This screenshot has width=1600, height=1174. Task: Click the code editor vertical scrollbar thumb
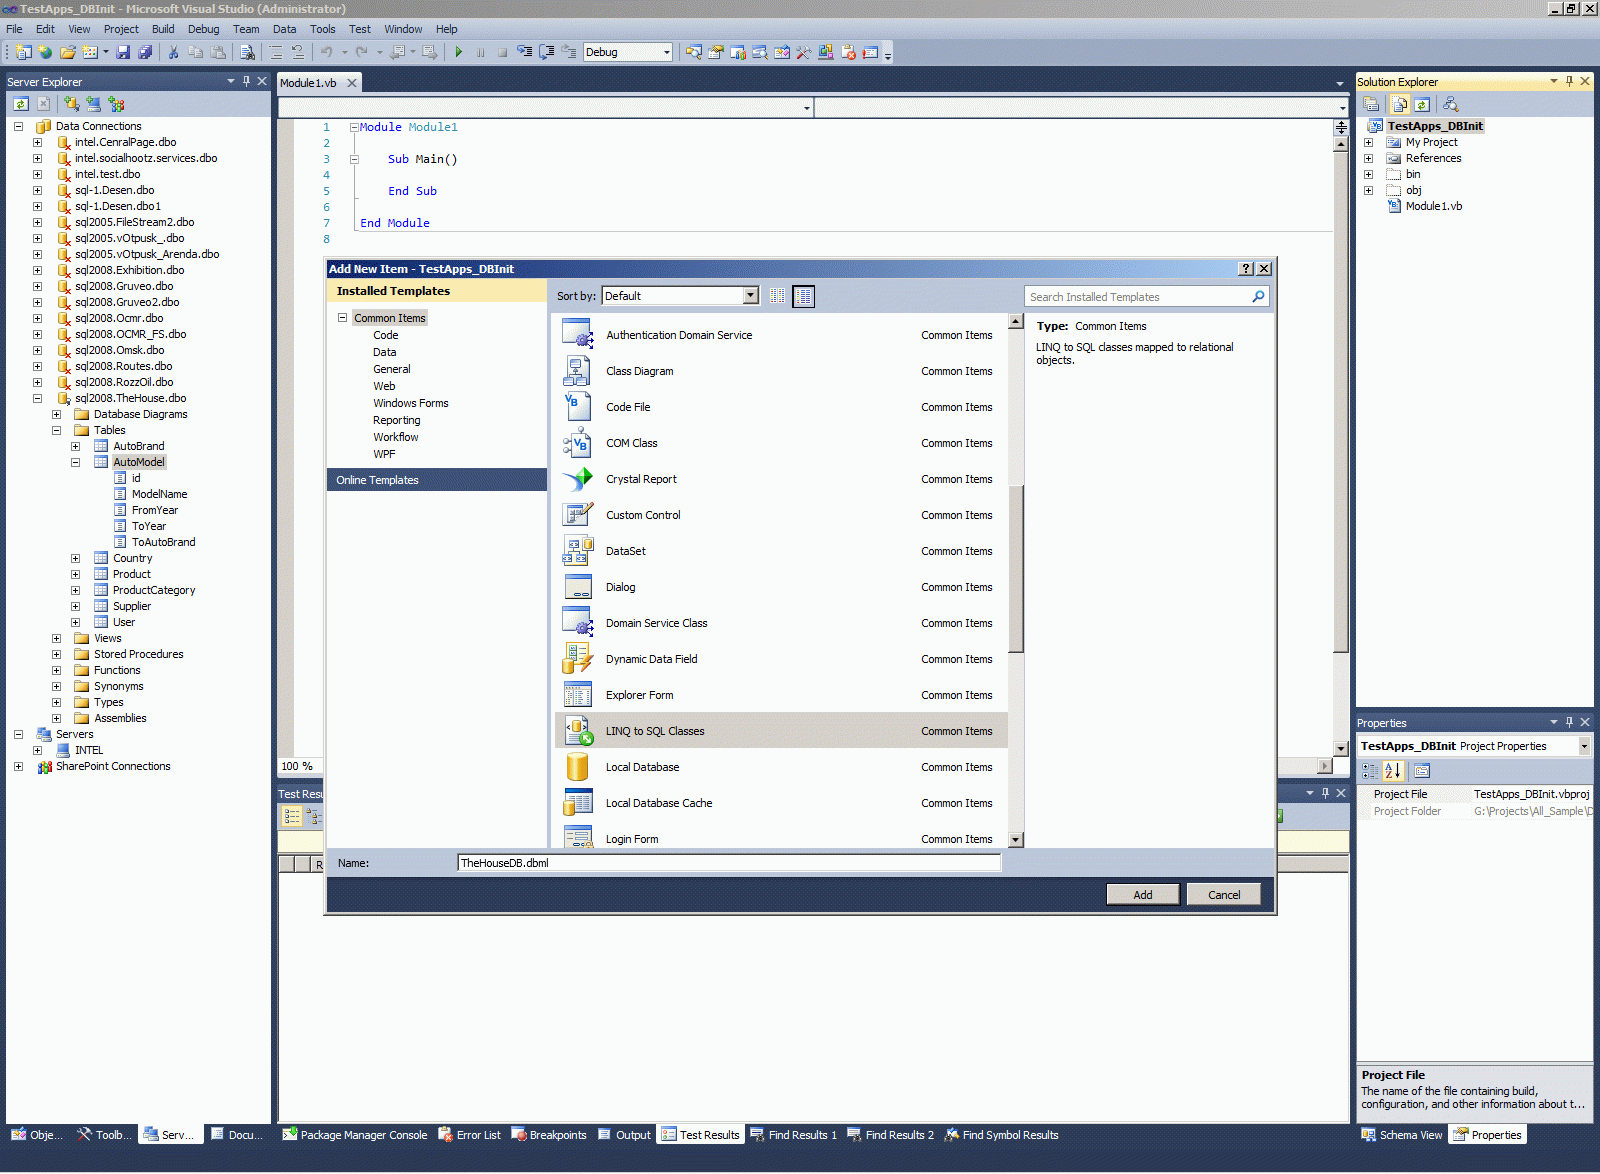(1341, 401)
